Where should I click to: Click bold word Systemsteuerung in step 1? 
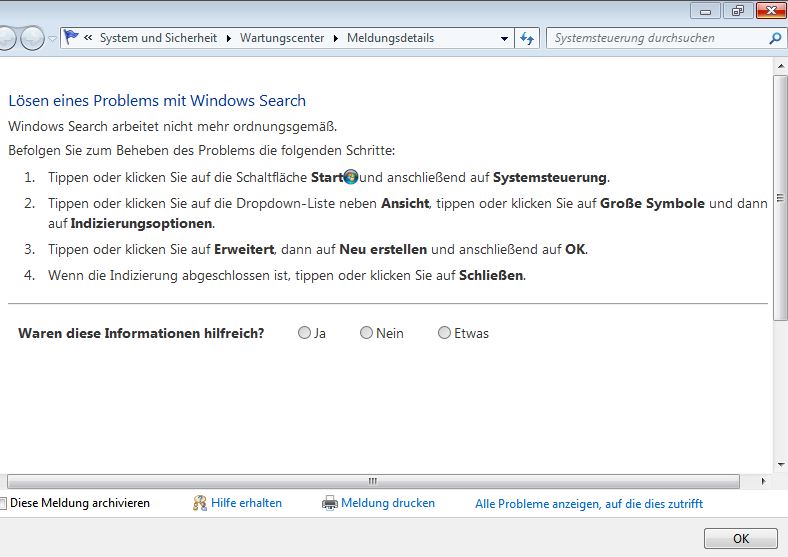550,177
